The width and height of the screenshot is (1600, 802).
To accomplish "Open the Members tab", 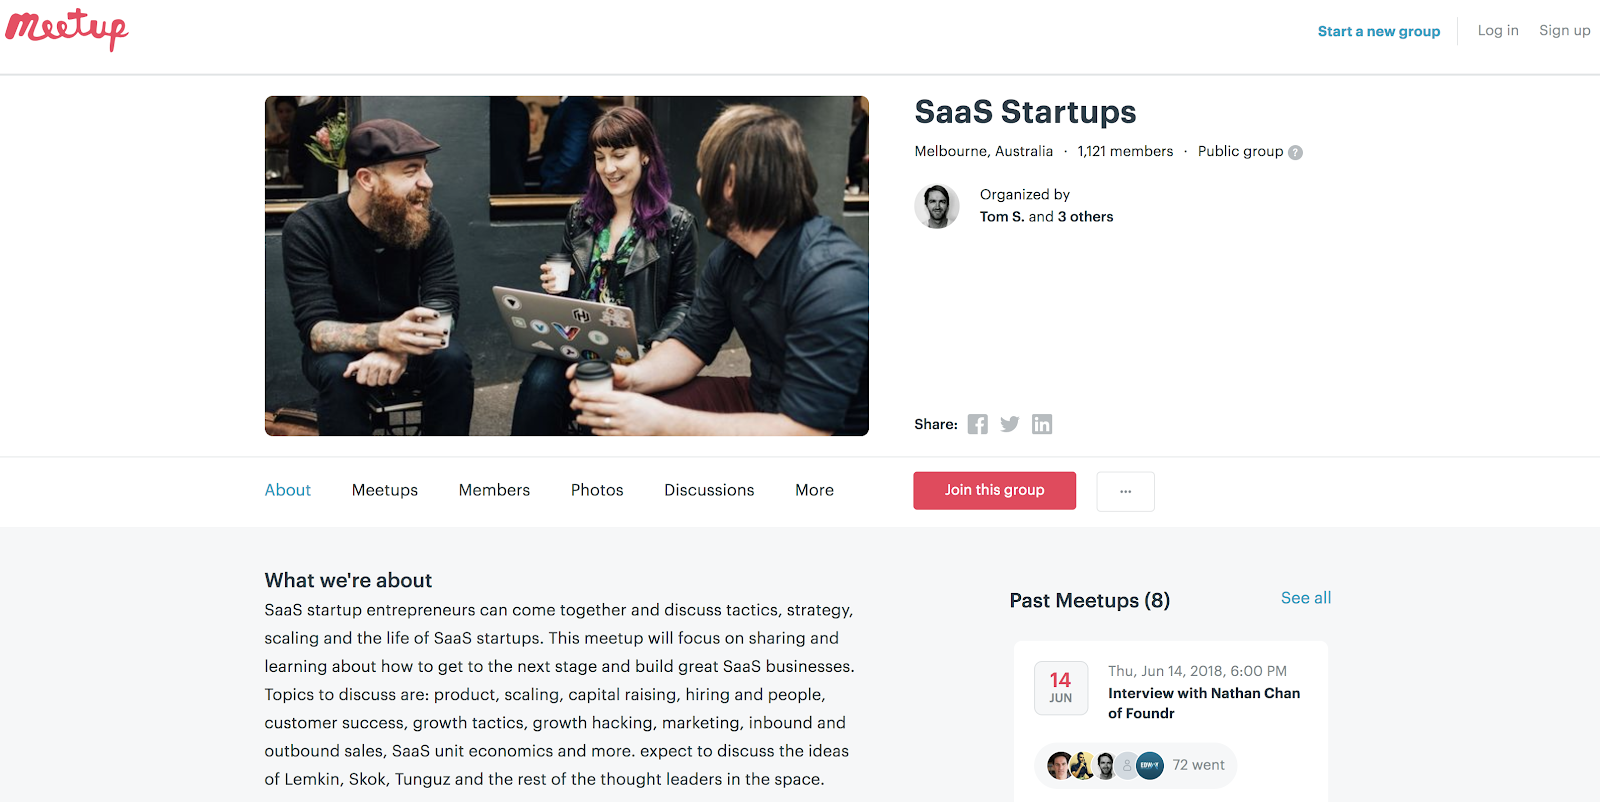I will pyautogui.click(x=494, y=490).
